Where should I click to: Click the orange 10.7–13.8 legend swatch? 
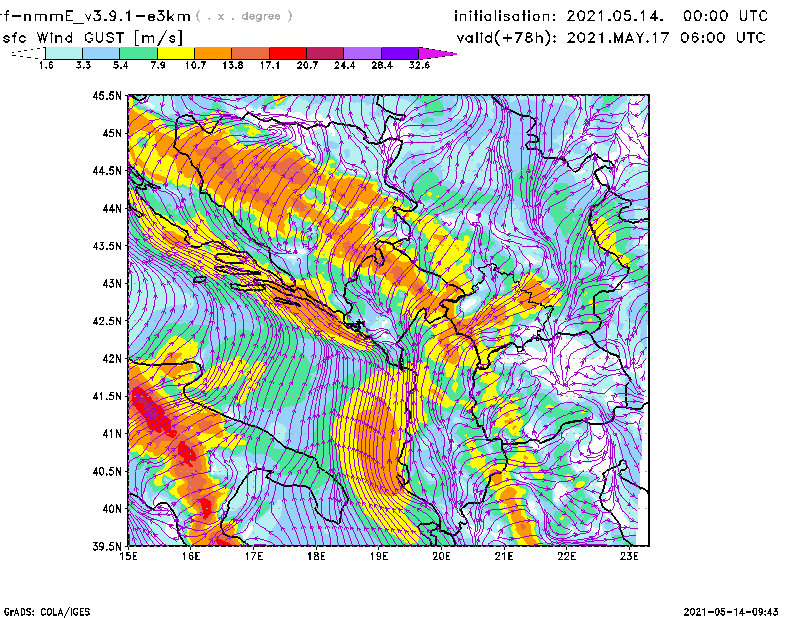point(213,53)
